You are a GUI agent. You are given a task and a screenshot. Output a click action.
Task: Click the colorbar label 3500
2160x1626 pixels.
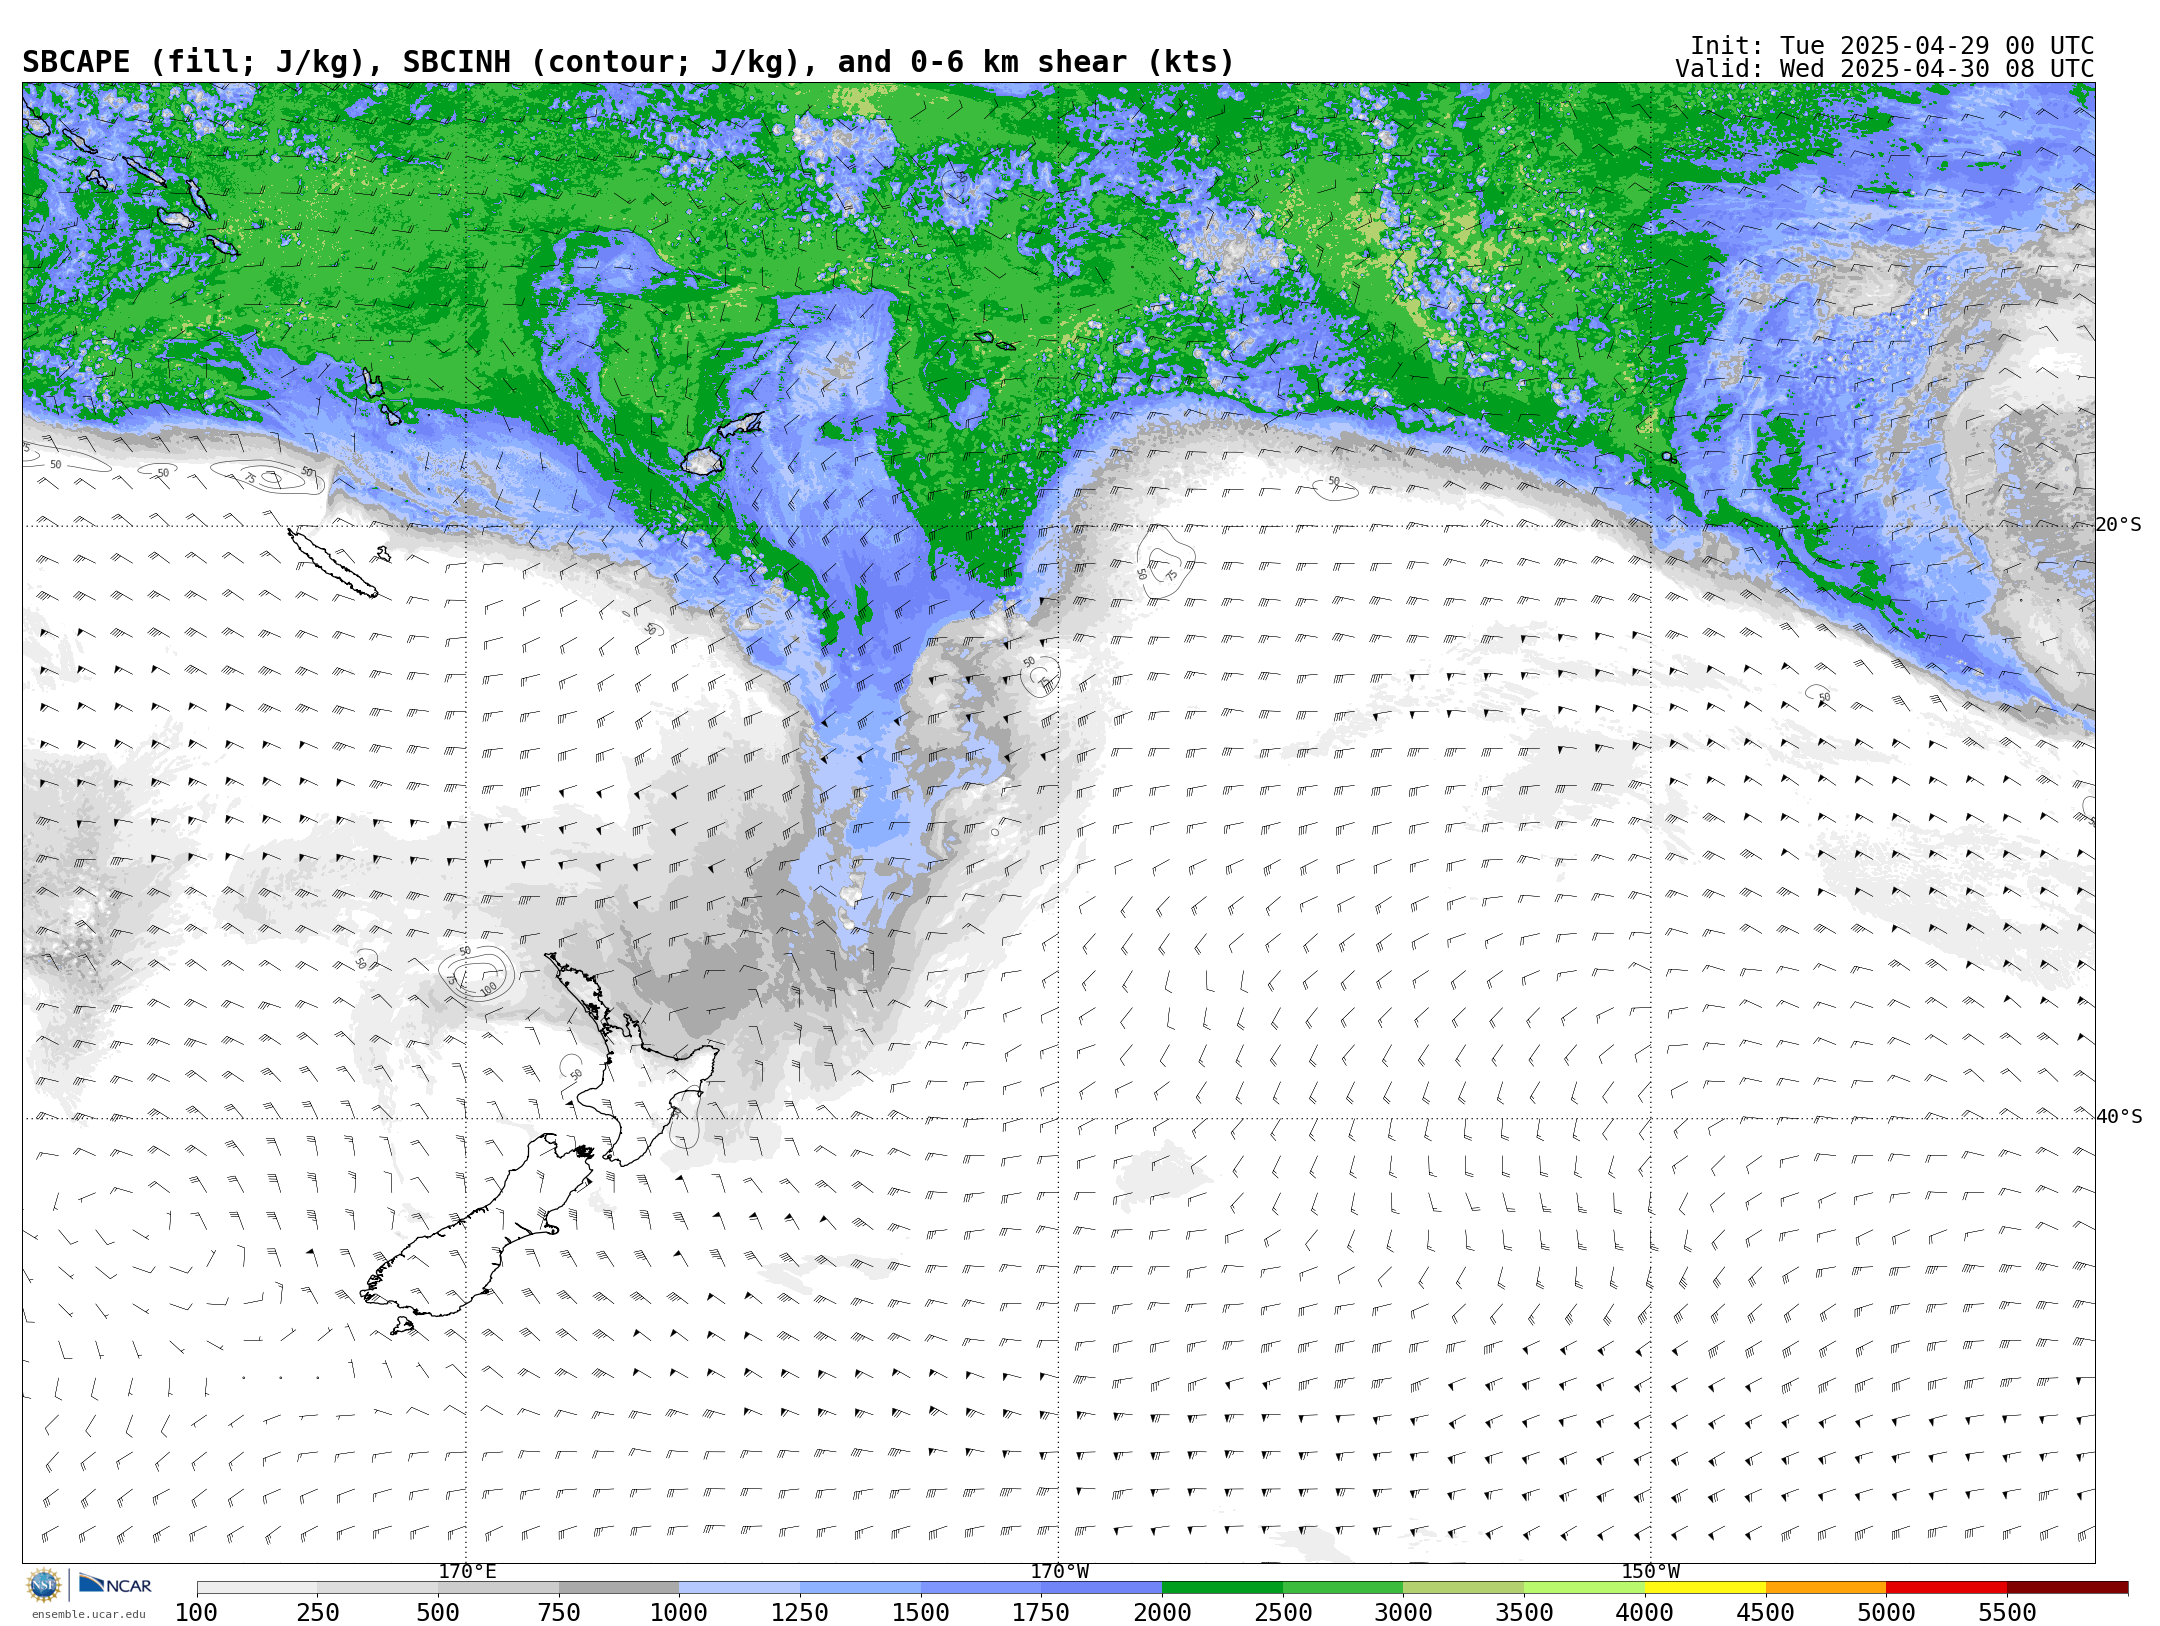coord(1524,1613)
